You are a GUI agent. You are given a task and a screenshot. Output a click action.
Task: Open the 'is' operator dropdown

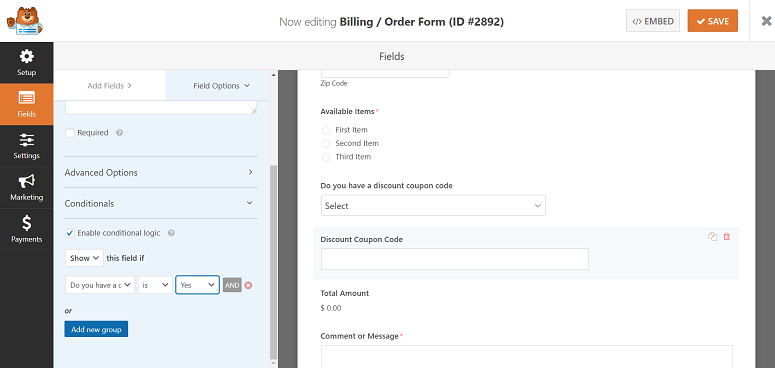click(155, 285)
